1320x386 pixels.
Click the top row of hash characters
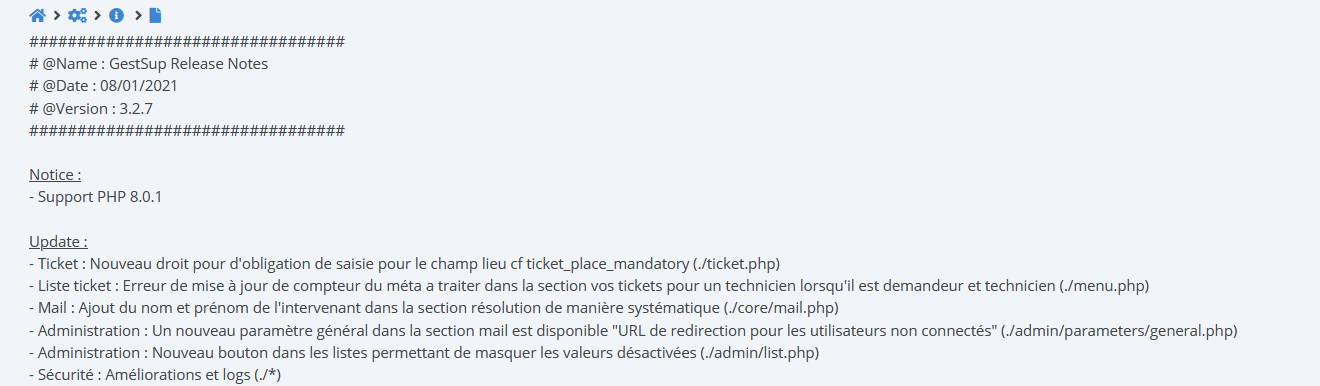coord(187,42)
